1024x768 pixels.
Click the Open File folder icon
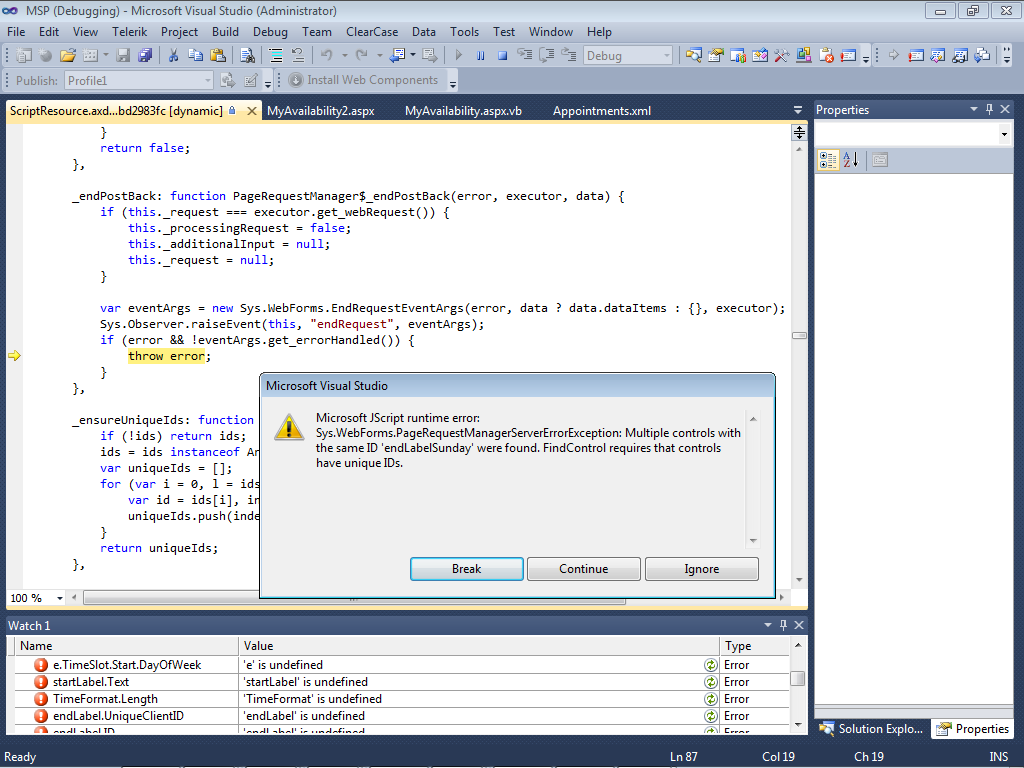(x=68, y=56)
